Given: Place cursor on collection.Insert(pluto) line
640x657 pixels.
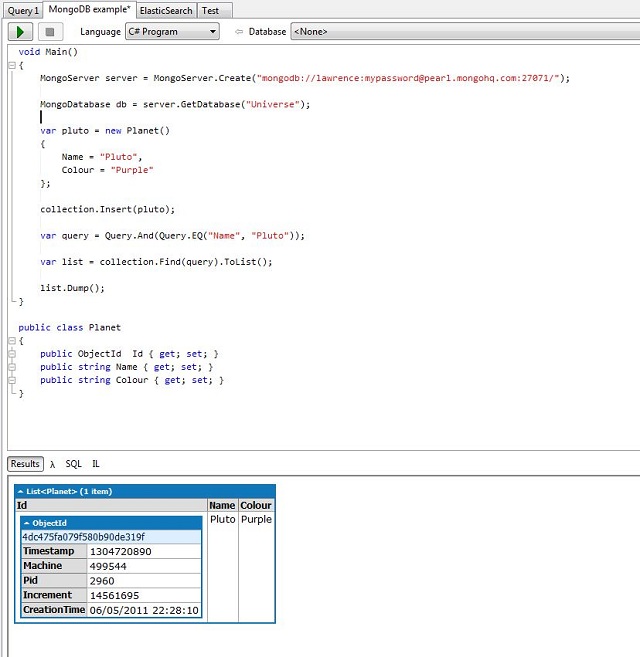Looking at the screenshot, I should [107, 209].
